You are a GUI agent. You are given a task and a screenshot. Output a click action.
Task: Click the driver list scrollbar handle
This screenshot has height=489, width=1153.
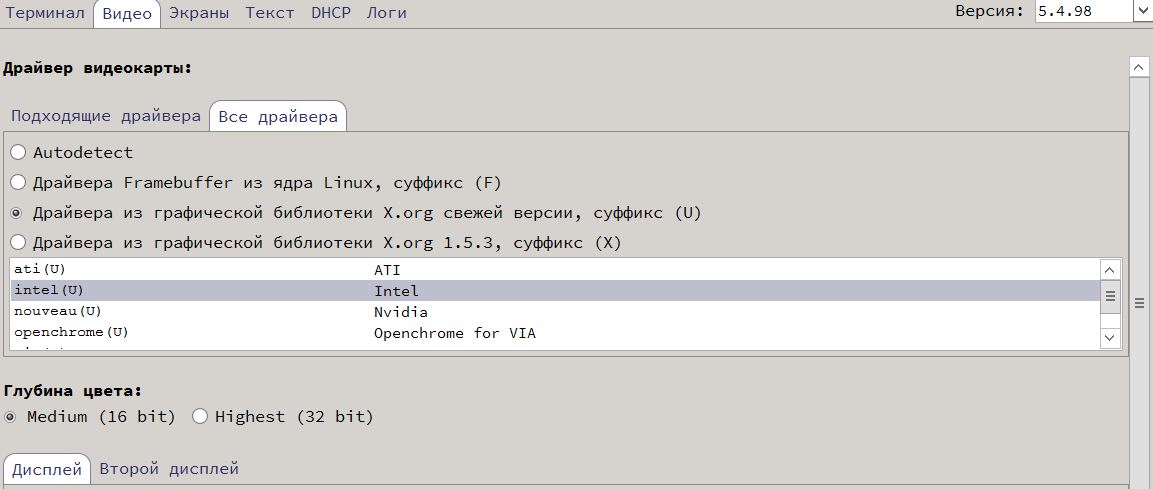(1110, 297)
